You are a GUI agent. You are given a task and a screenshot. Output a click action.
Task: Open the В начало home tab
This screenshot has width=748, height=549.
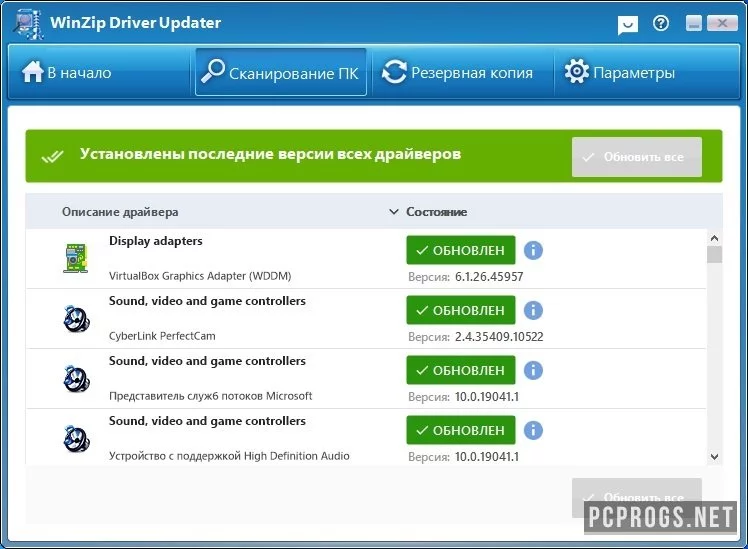(99, 73)
